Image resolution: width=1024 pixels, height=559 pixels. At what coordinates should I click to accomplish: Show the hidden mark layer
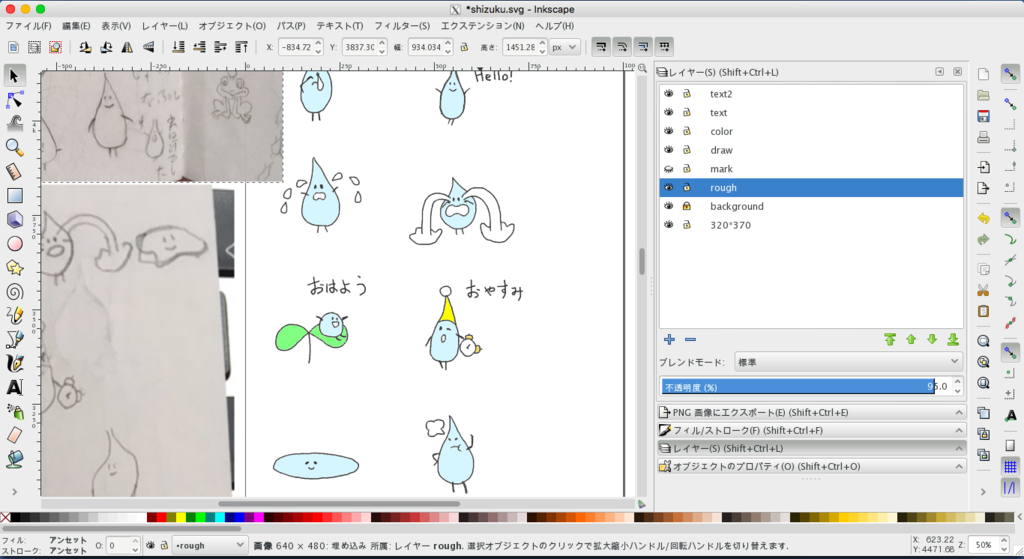(669, 168)
